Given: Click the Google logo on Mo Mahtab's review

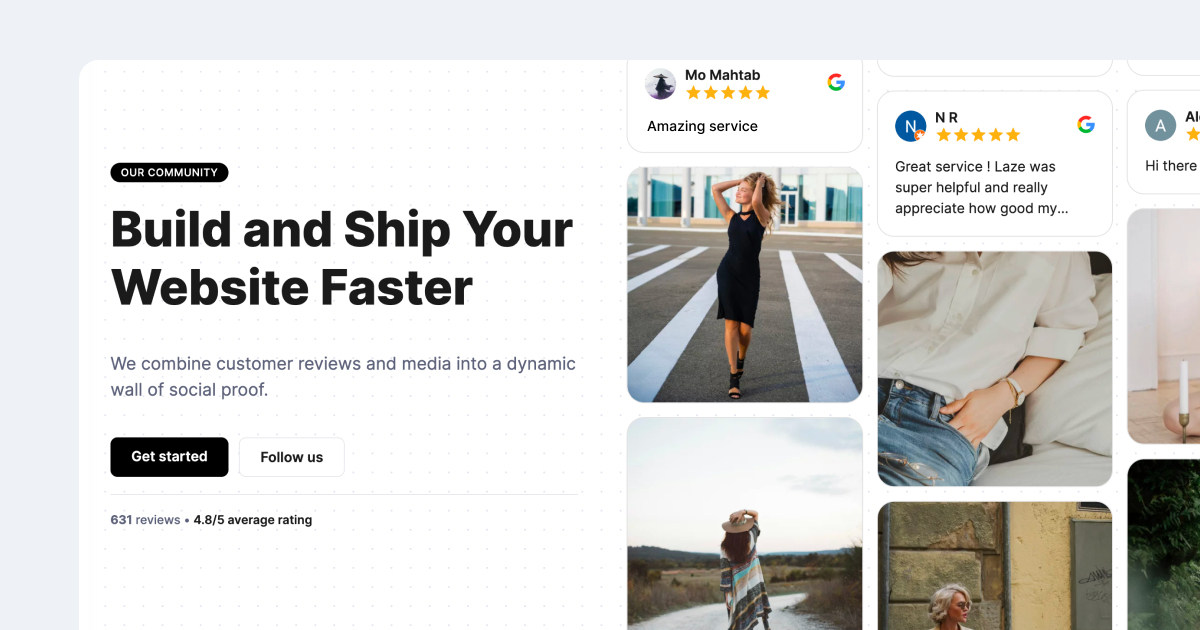Looking at the screenshot, I should [836, 82].
